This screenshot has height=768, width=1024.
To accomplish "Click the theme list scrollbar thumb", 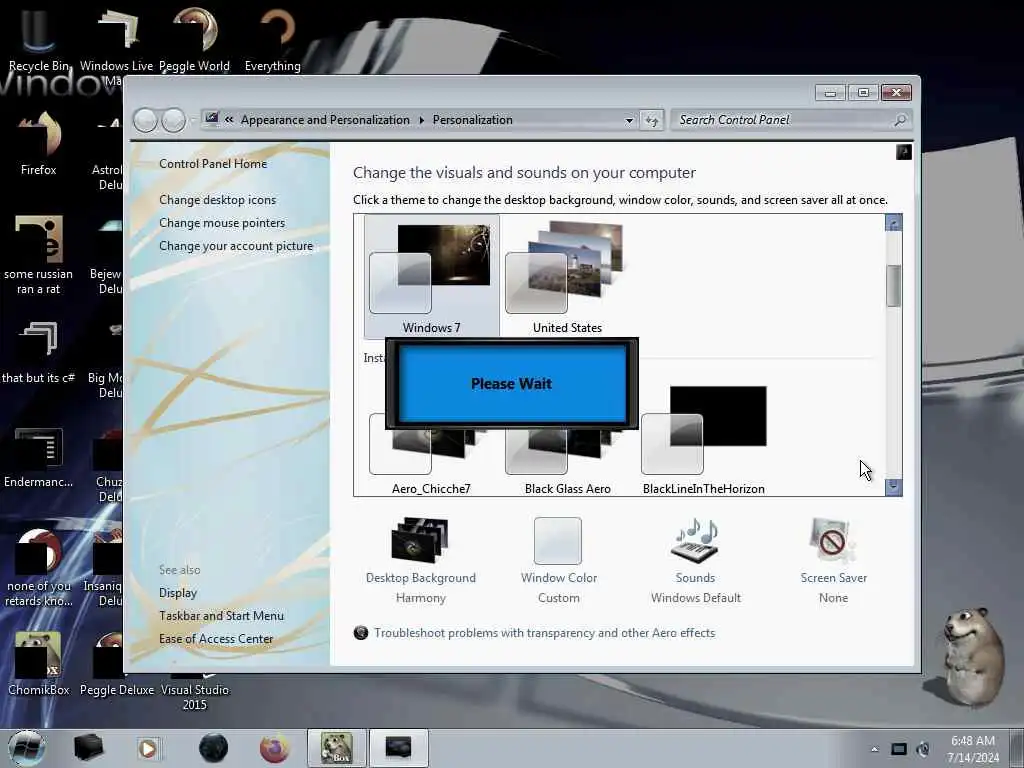I will click(893, 285).
